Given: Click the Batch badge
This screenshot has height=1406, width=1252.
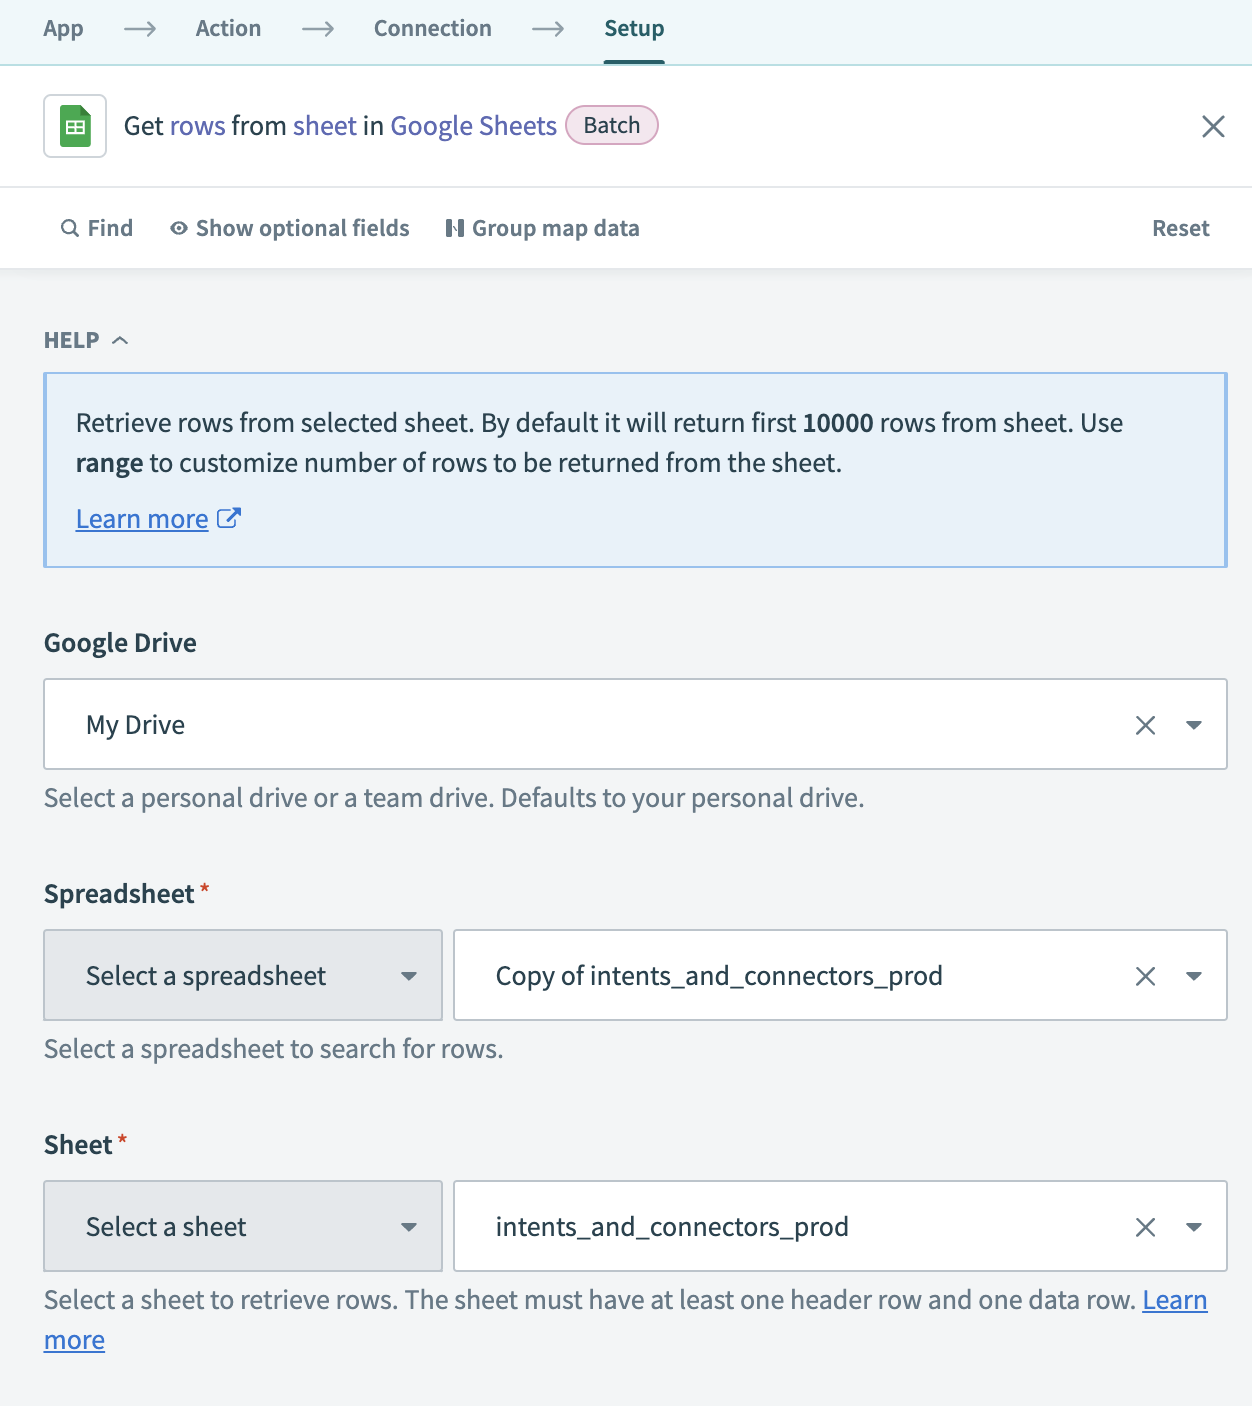Looking at the screenshot, I should click(611, 126).
